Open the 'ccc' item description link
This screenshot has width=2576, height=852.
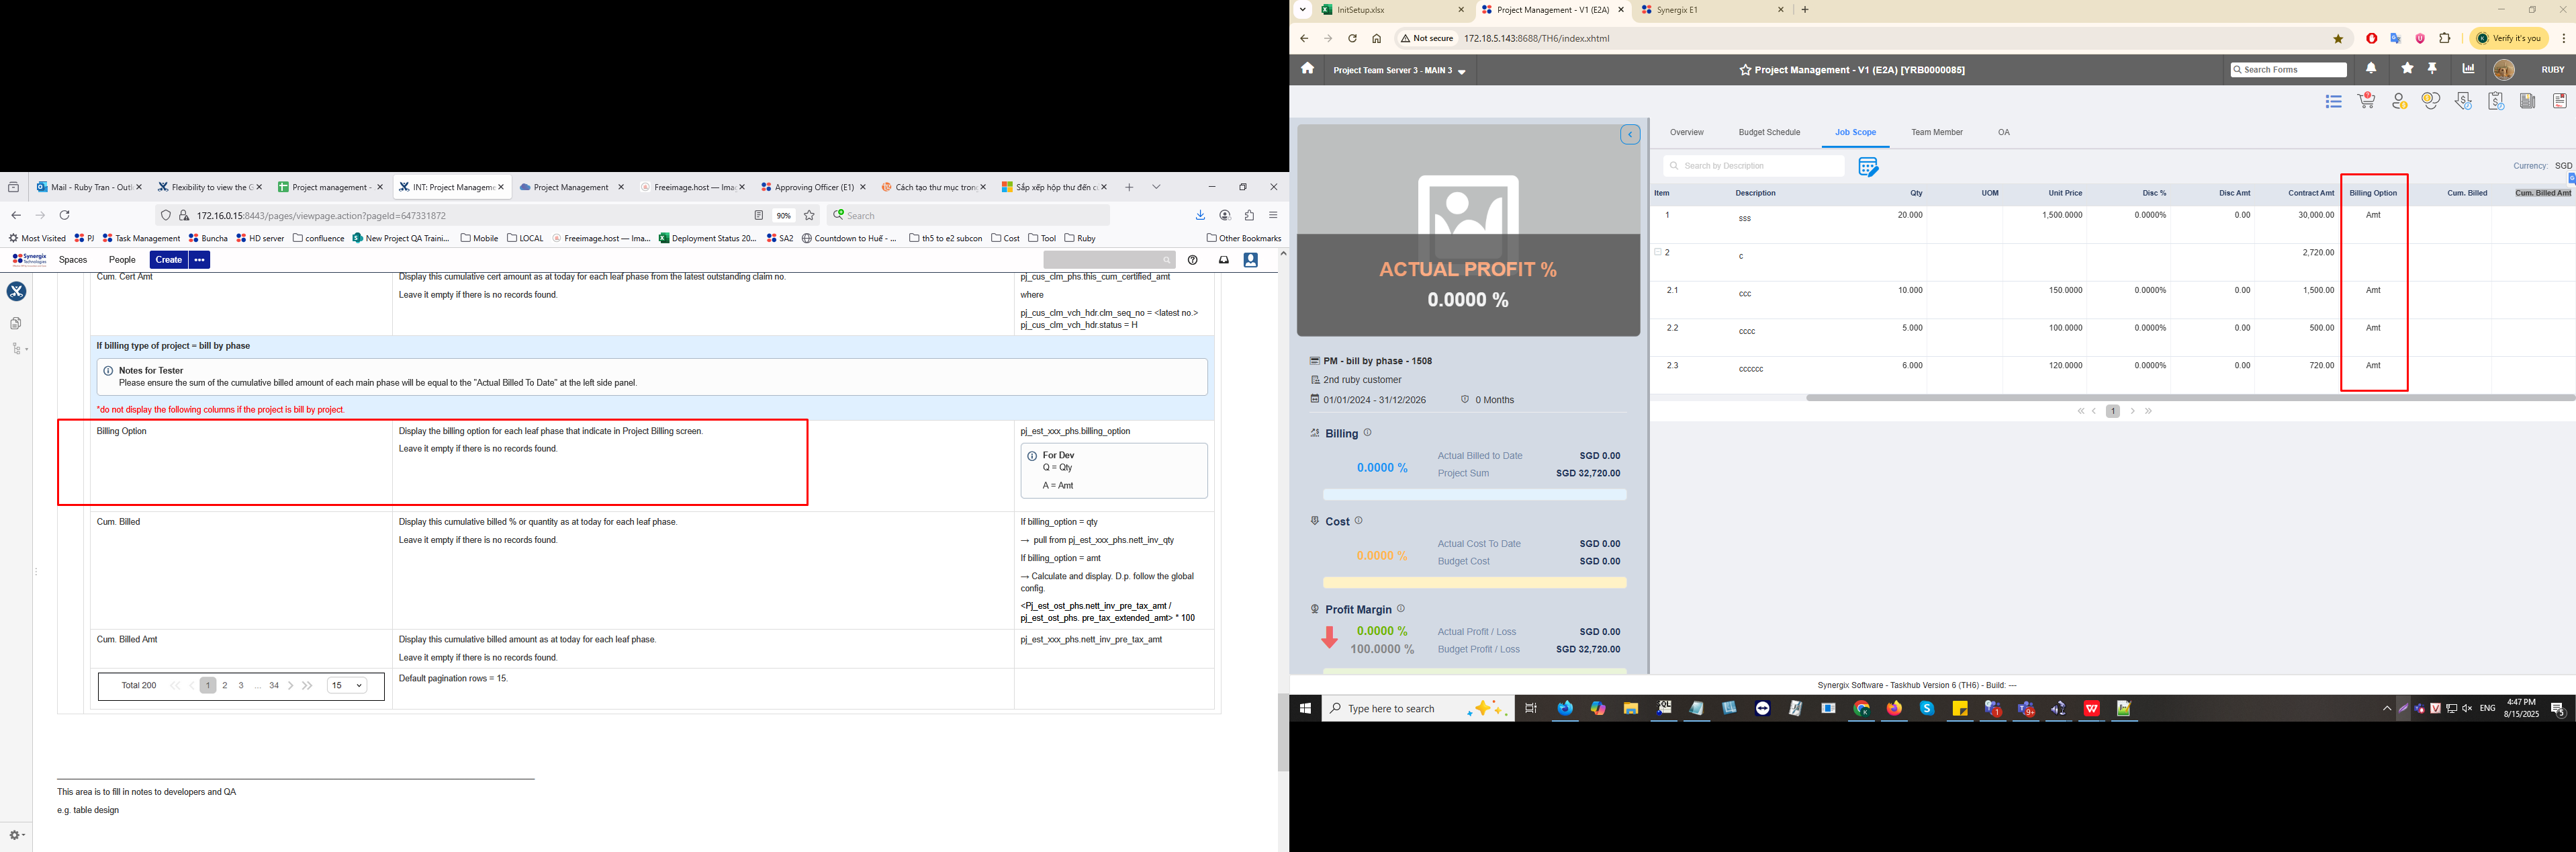click(1744, 294)
